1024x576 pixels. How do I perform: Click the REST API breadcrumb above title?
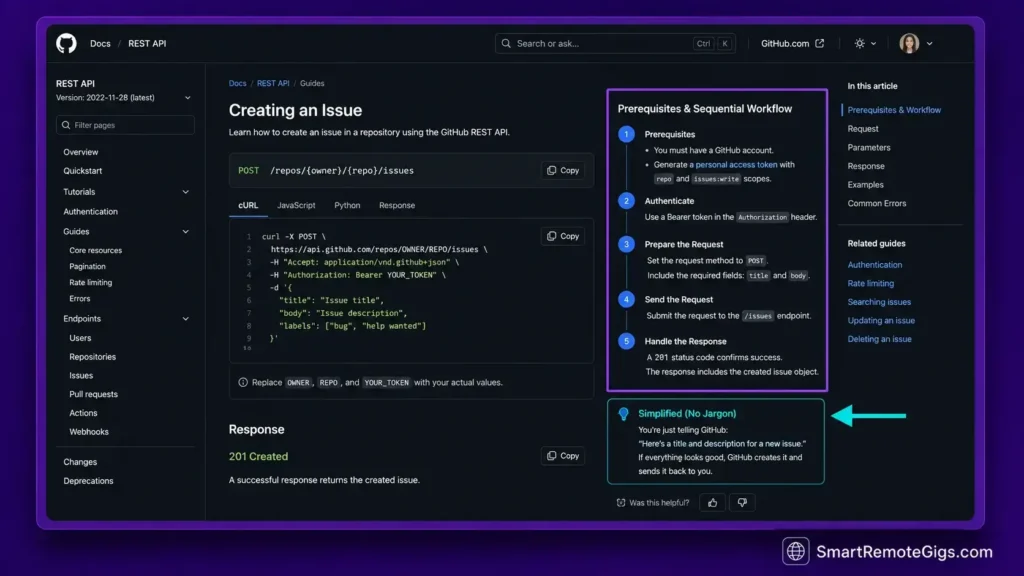click(273, 83)
